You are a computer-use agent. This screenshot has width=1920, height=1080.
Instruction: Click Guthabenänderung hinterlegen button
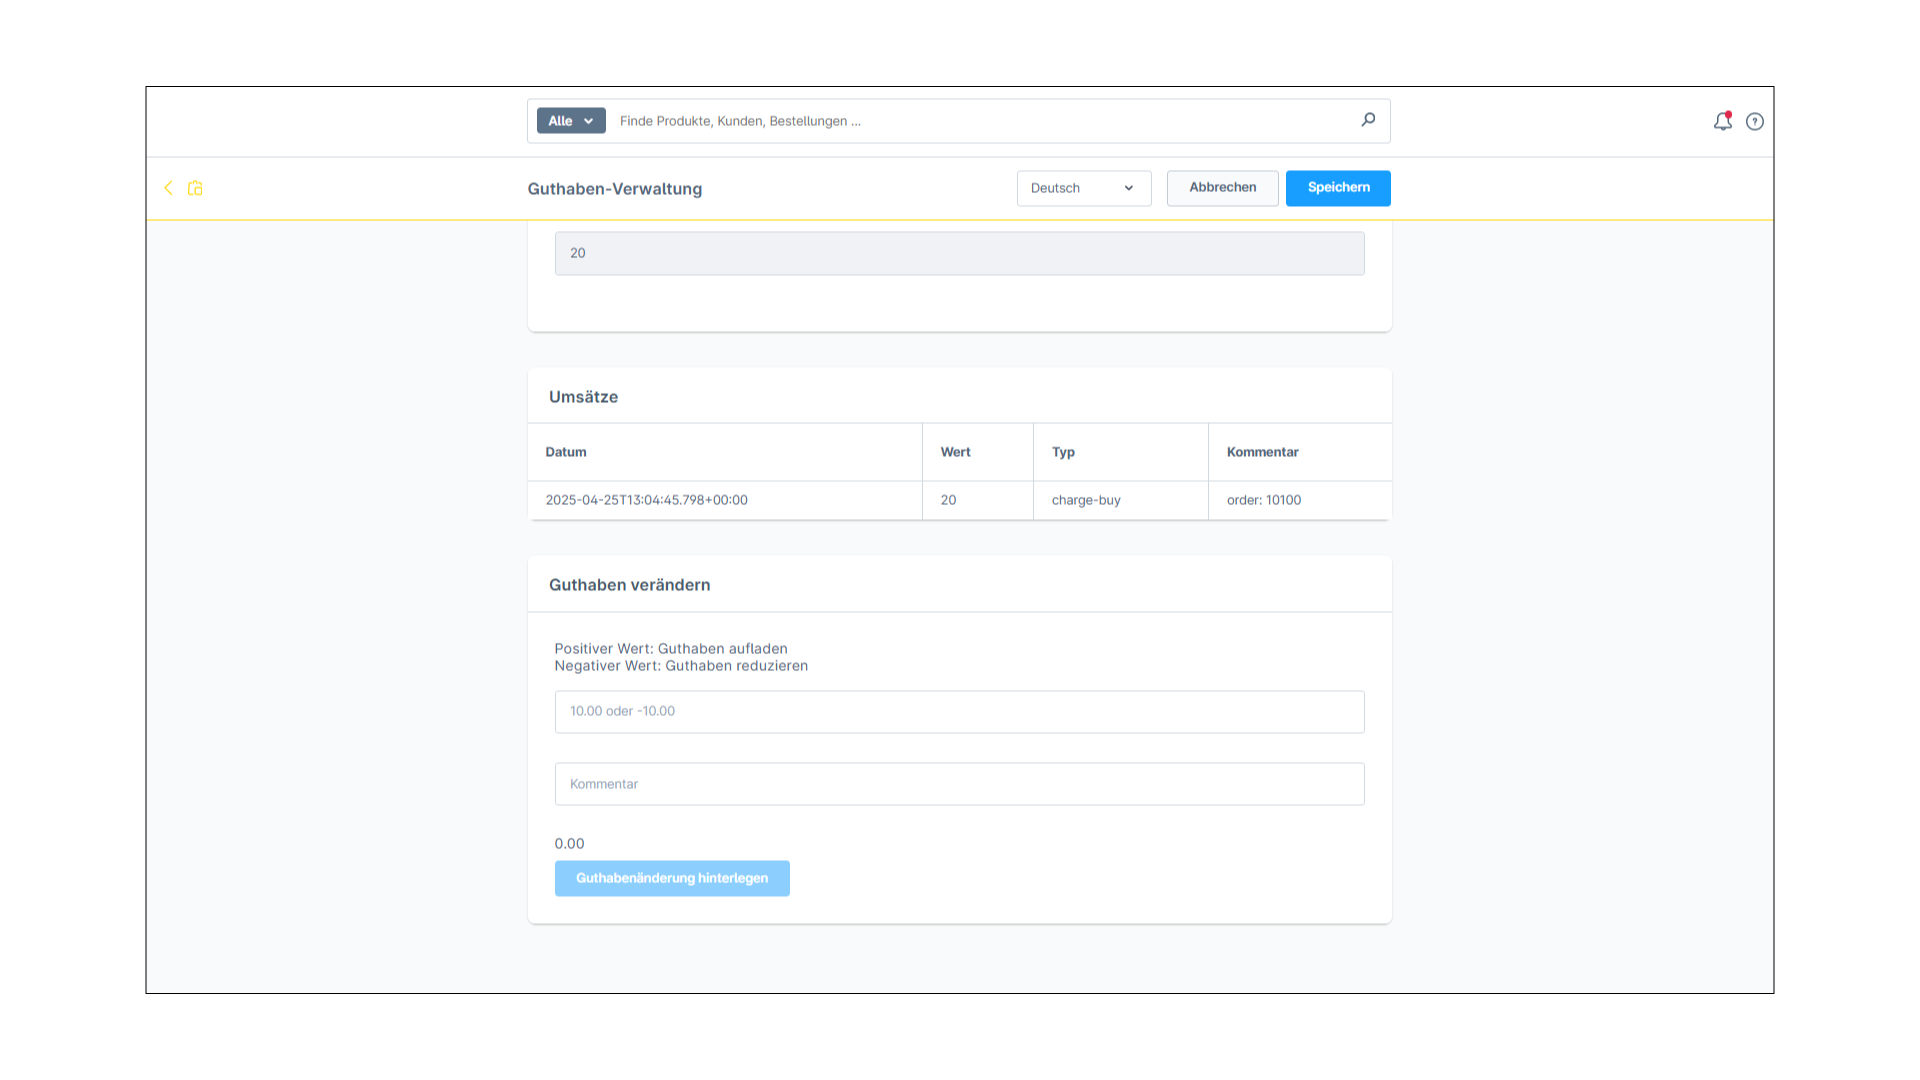click(x=672, y=878)
